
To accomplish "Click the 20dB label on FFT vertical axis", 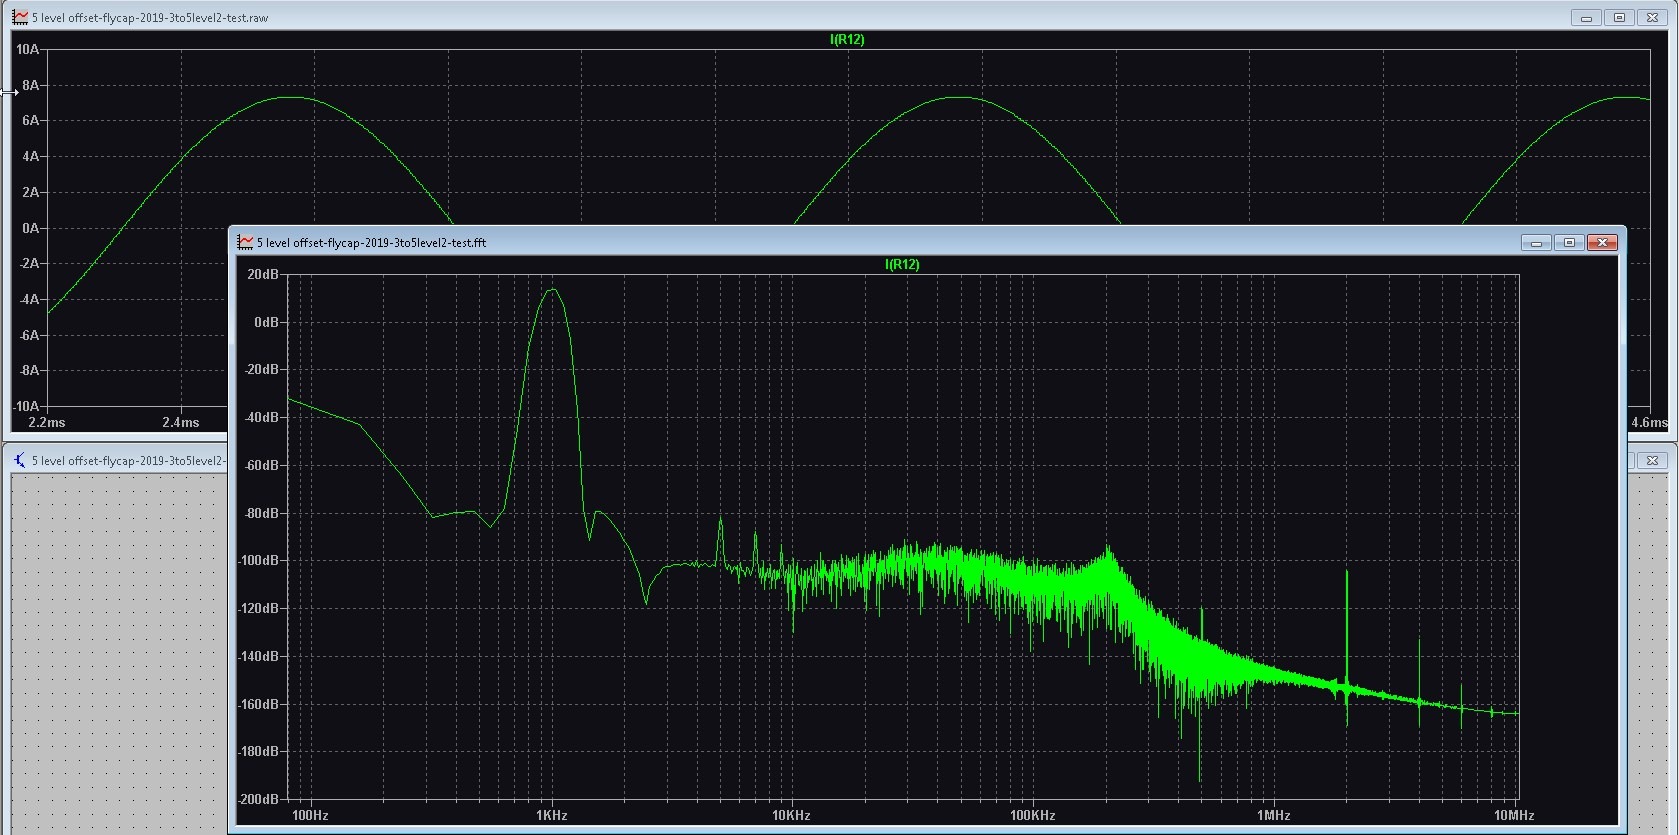I will click(x=263, y=274).
